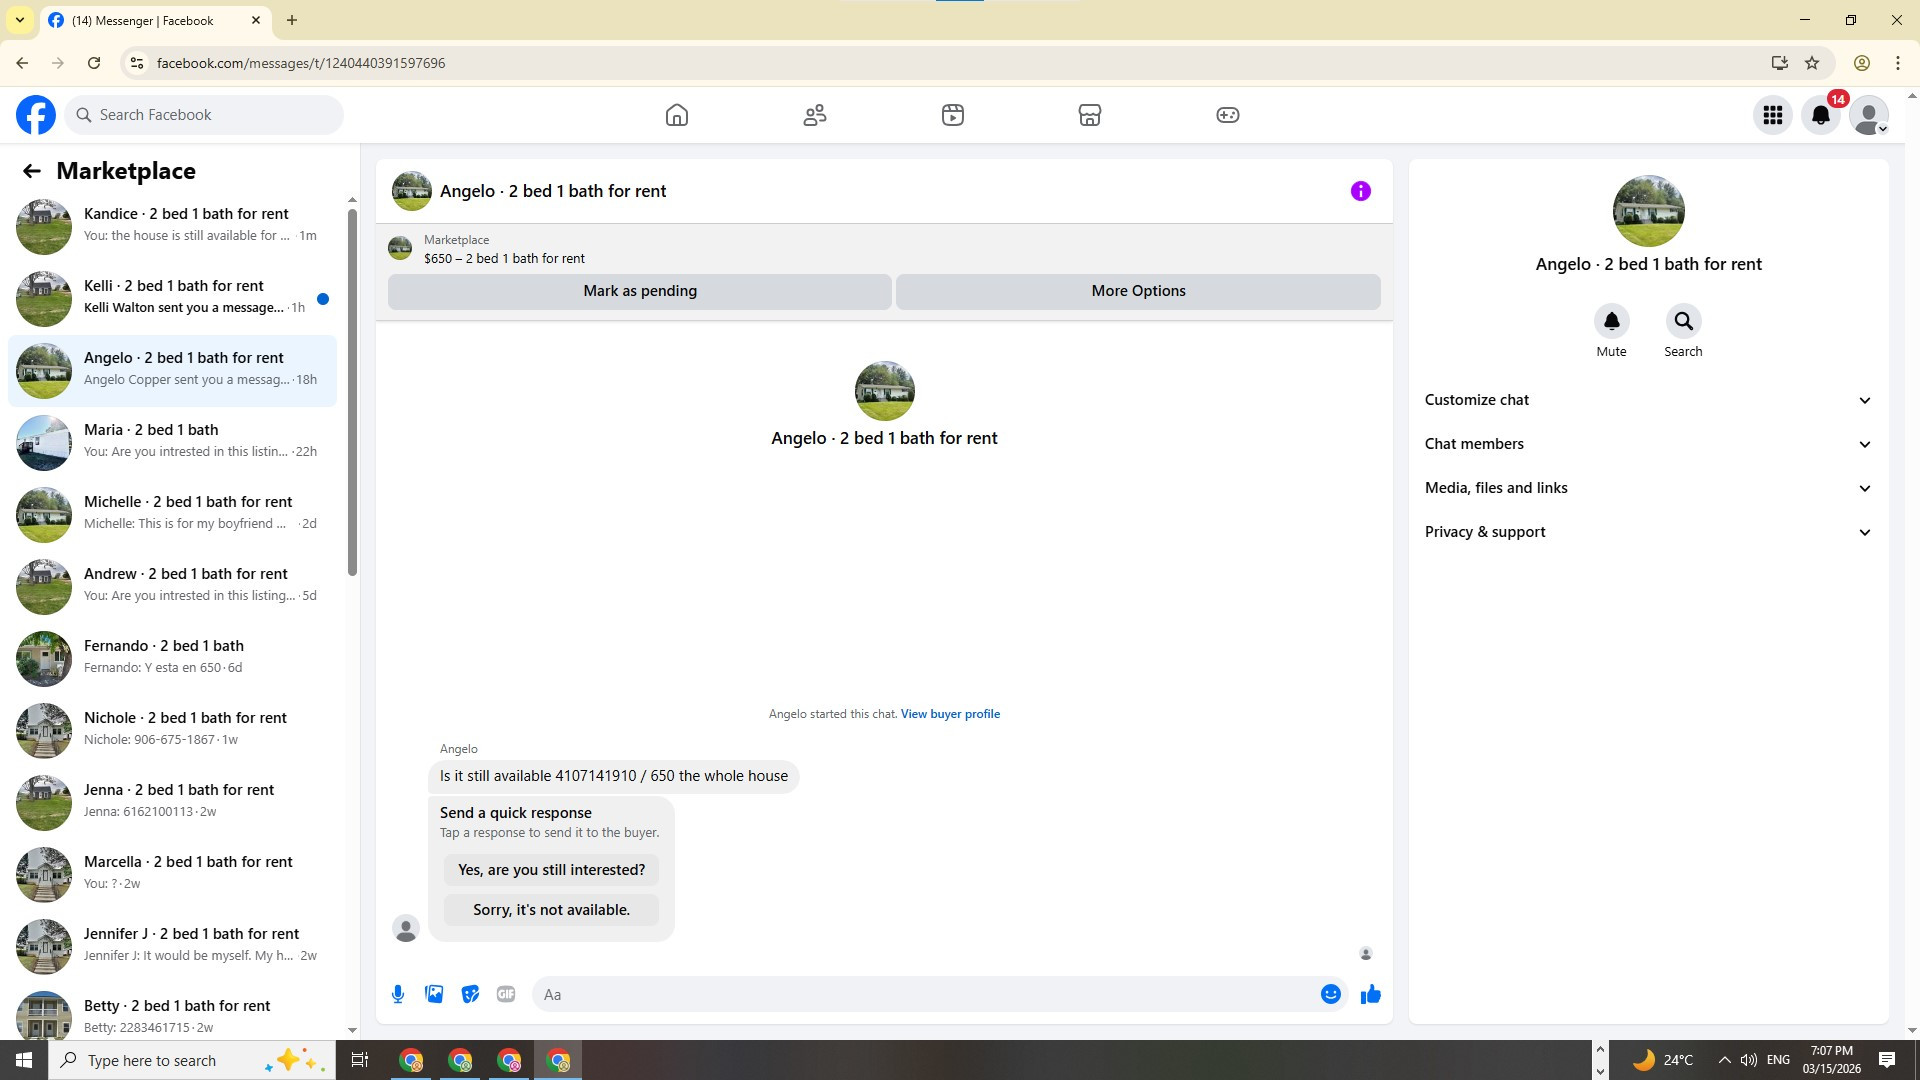Screen dimensions: 1920x1080
Task: Show hidden system tray icons
Action: coord(1724,1060)
